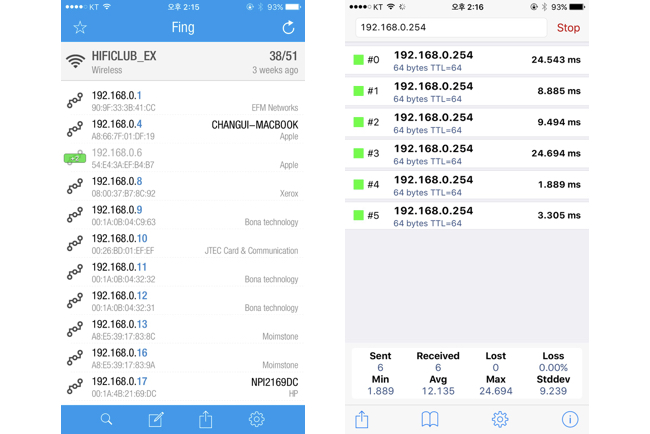Tap the node icon for 192.168.0.16
The width and height of the screenshot is (650, 434).
75,358
